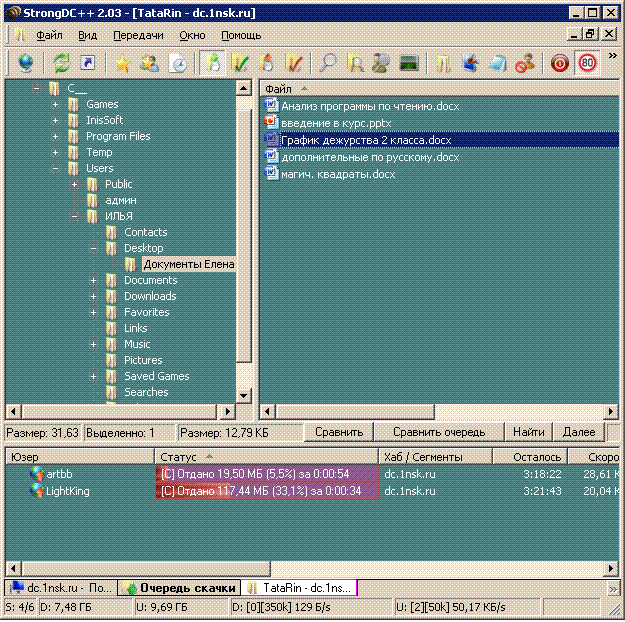Click the folder tree vertical scrollbar thumb
The image size is (625, 622).
click(x=244, y=235)
